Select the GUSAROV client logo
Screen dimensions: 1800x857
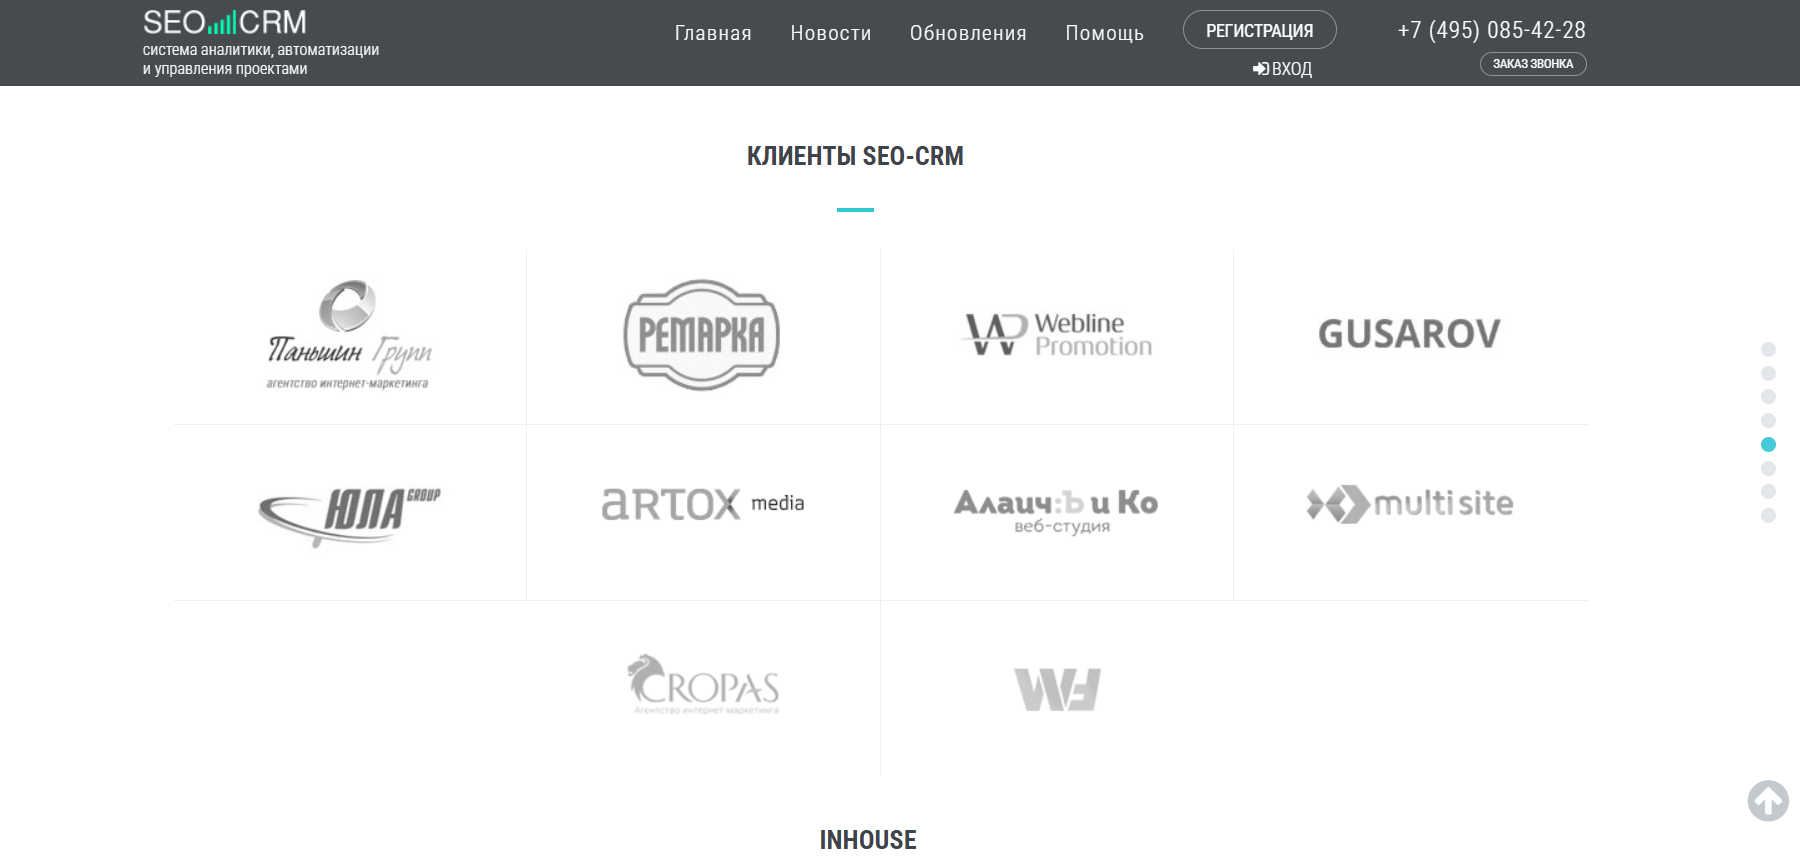pyautogui.click(x=1409, y=334)
